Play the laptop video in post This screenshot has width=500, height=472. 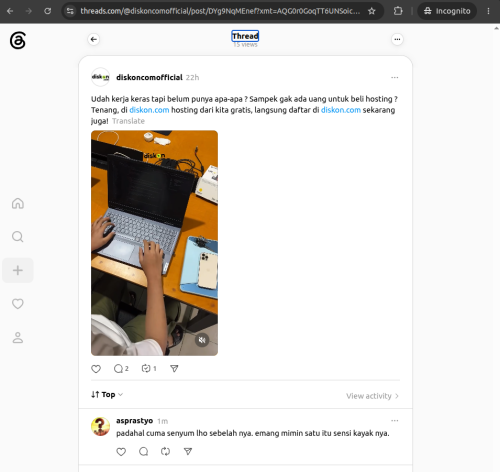pos(154,243)
